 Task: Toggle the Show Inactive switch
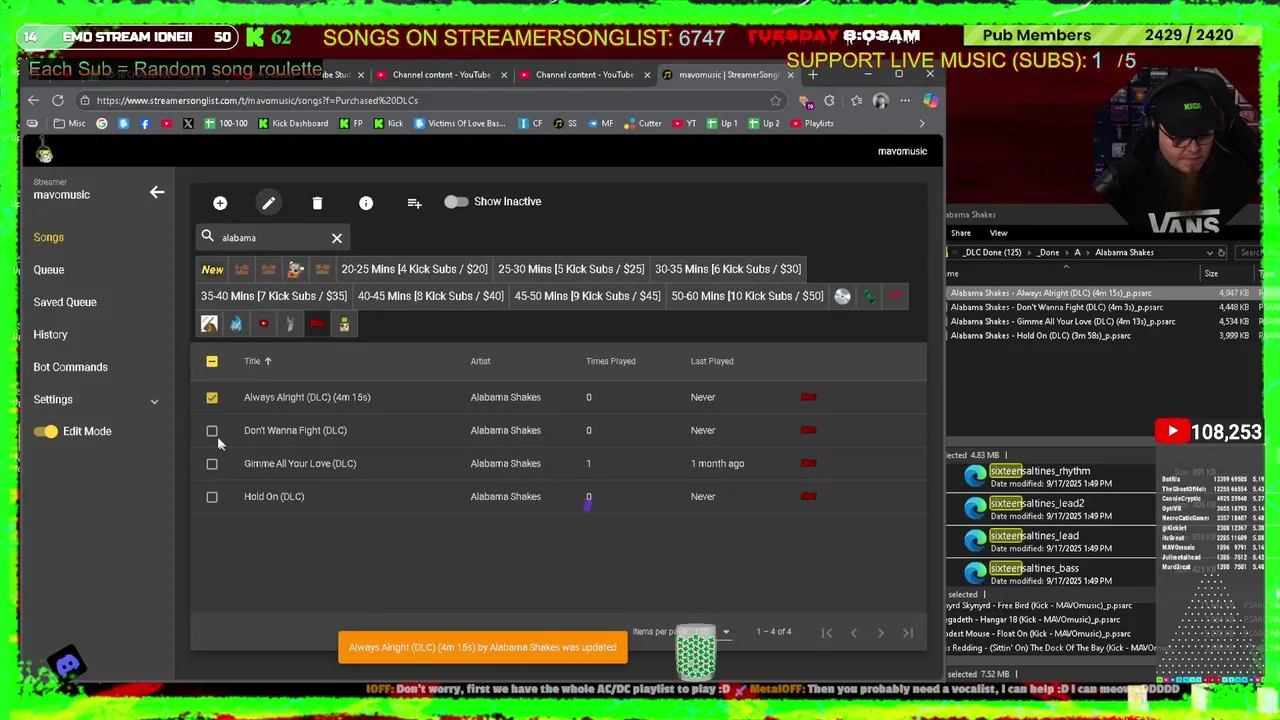[456, 202]
